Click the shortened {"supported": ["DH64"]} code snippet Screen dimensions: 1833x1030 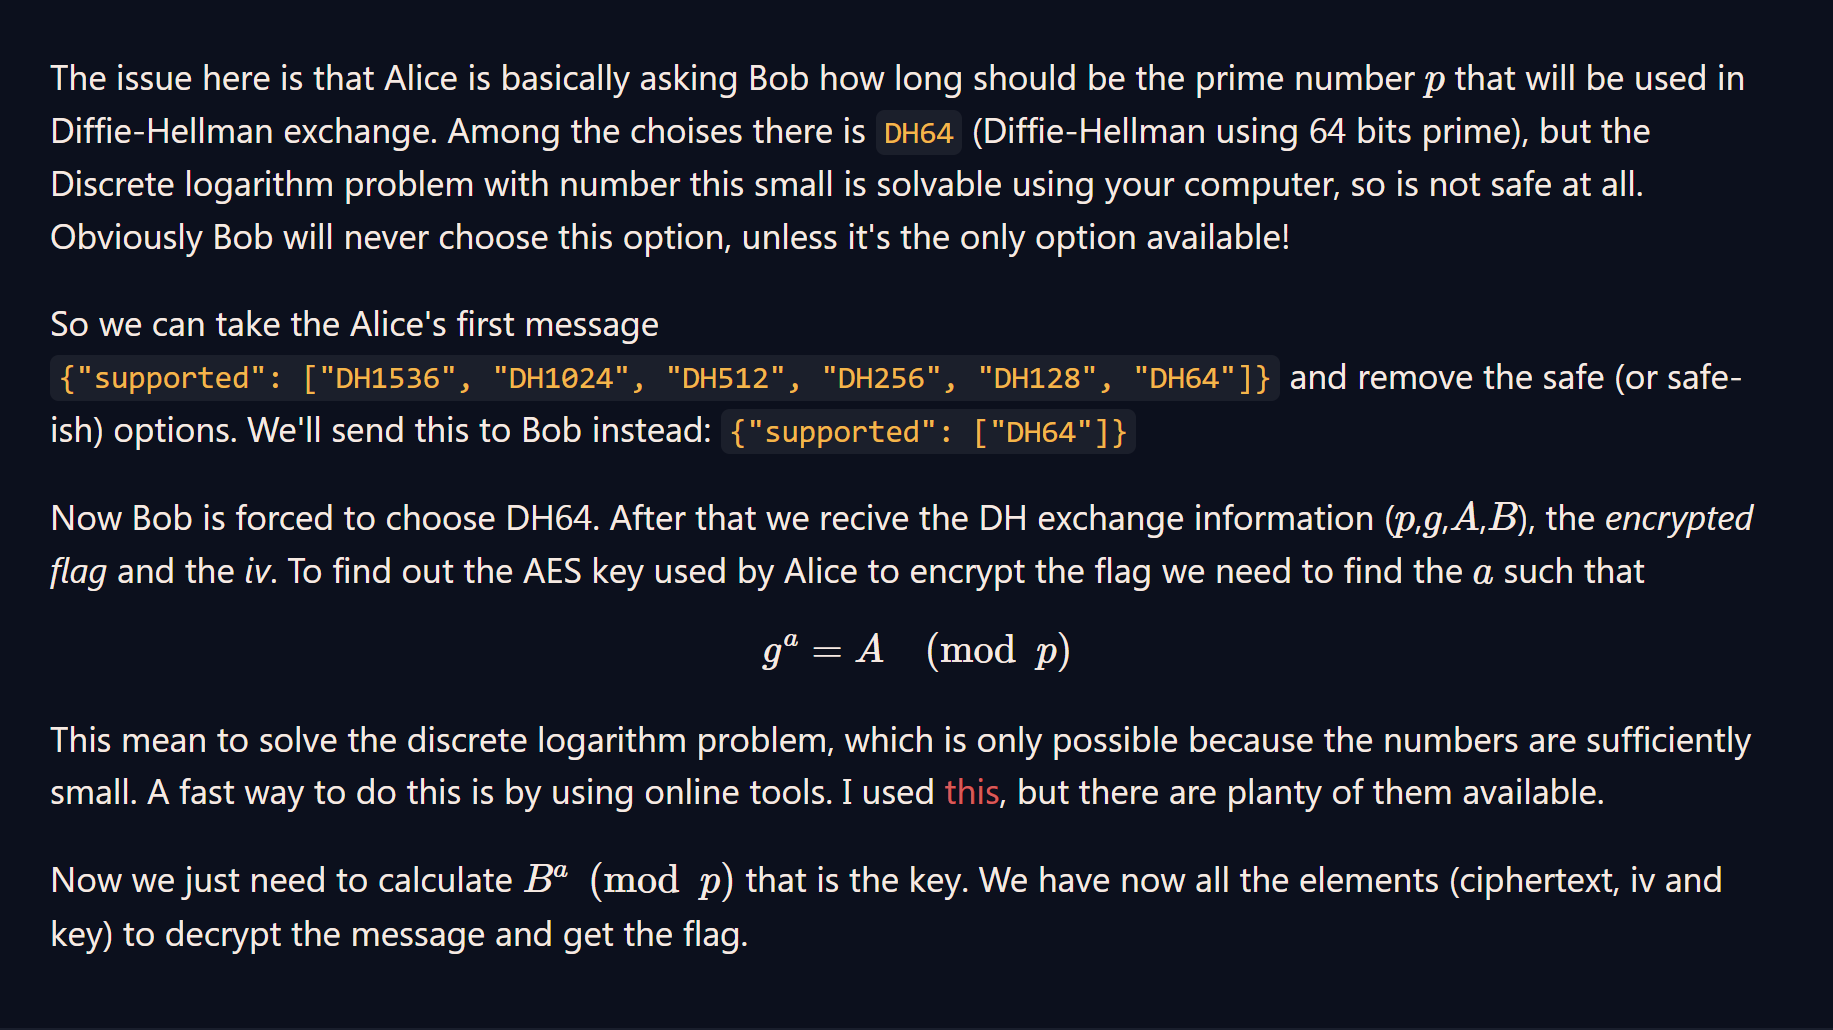click(928, 433)
